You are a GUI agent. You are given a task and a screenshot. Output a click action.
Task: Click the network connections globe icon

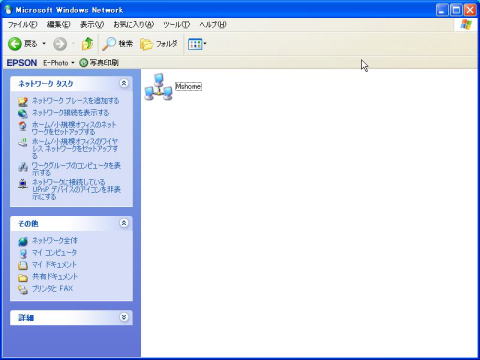tap(23, 113)
